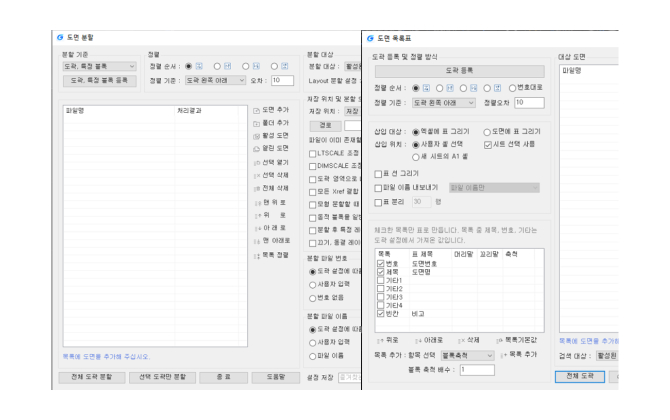Image resolution: width=670 pixels, height=420 pixels.
Task: Uncheck the 빈칸 row checkbox
Action: point(380,313)
